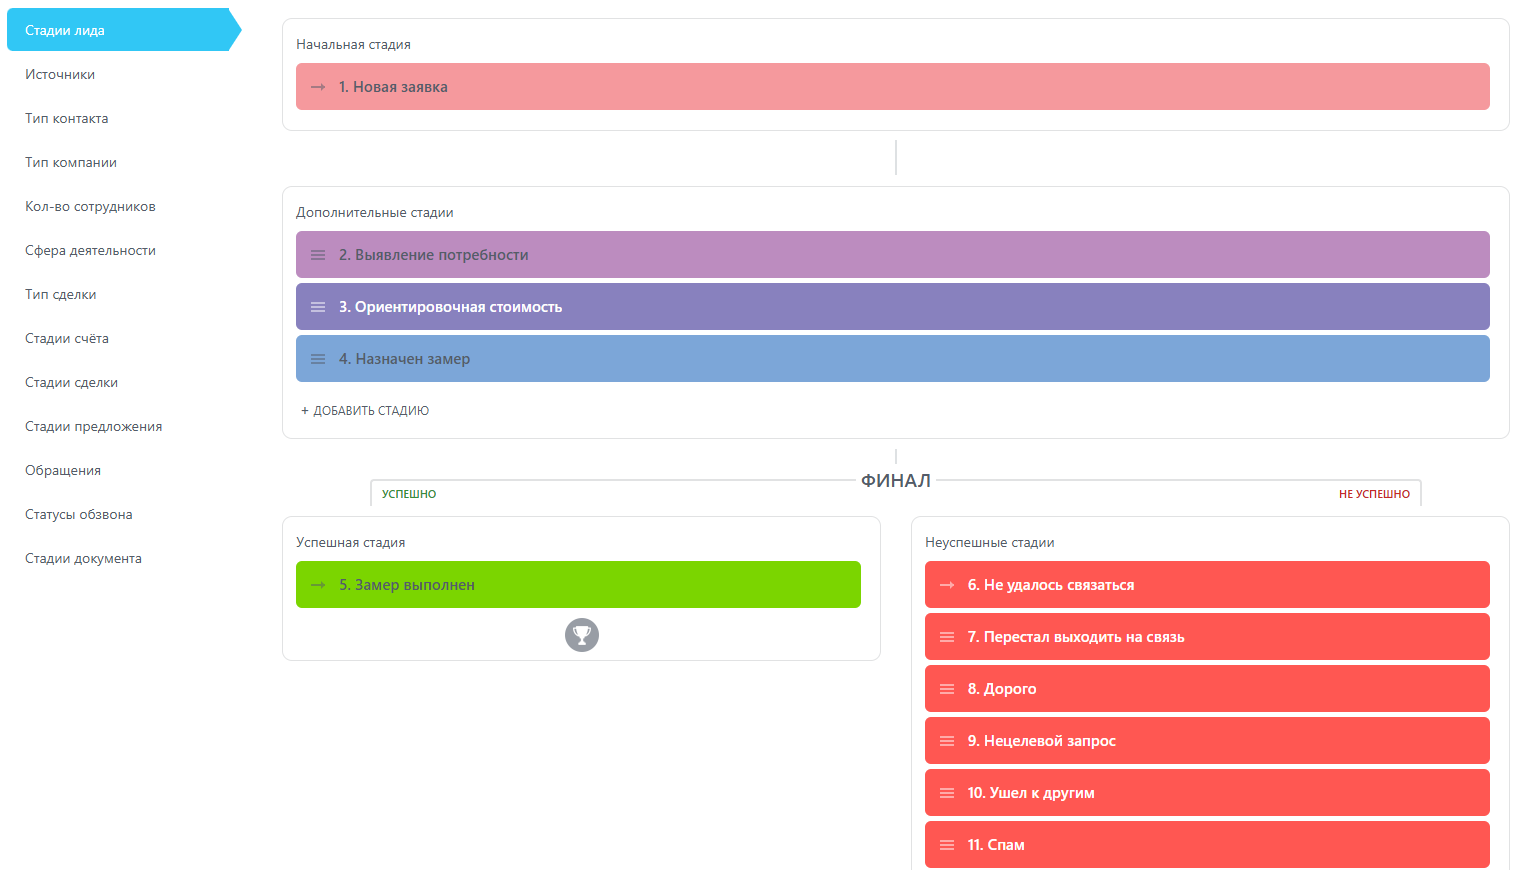Go to Стадии документа section
This screenshot has width=1516, height=870.
83,558
